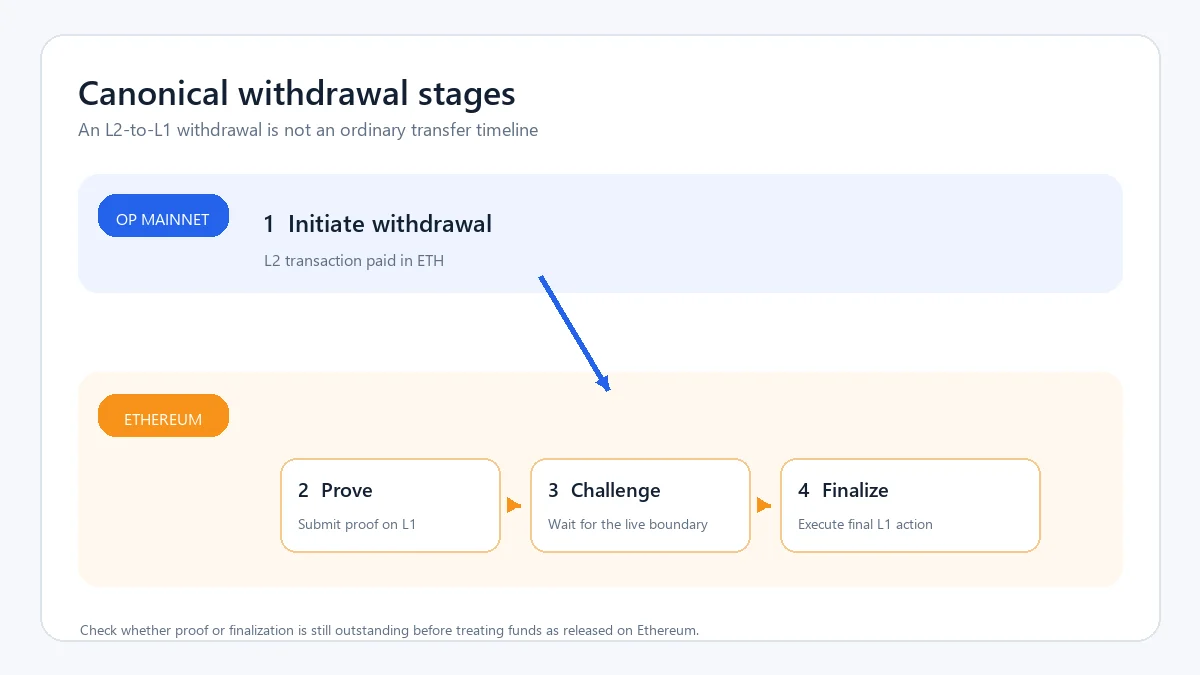The height and width of the screenshot is (675, 1200).
Task: Click the step number 3 in Challenge
Action: (553, 491)
